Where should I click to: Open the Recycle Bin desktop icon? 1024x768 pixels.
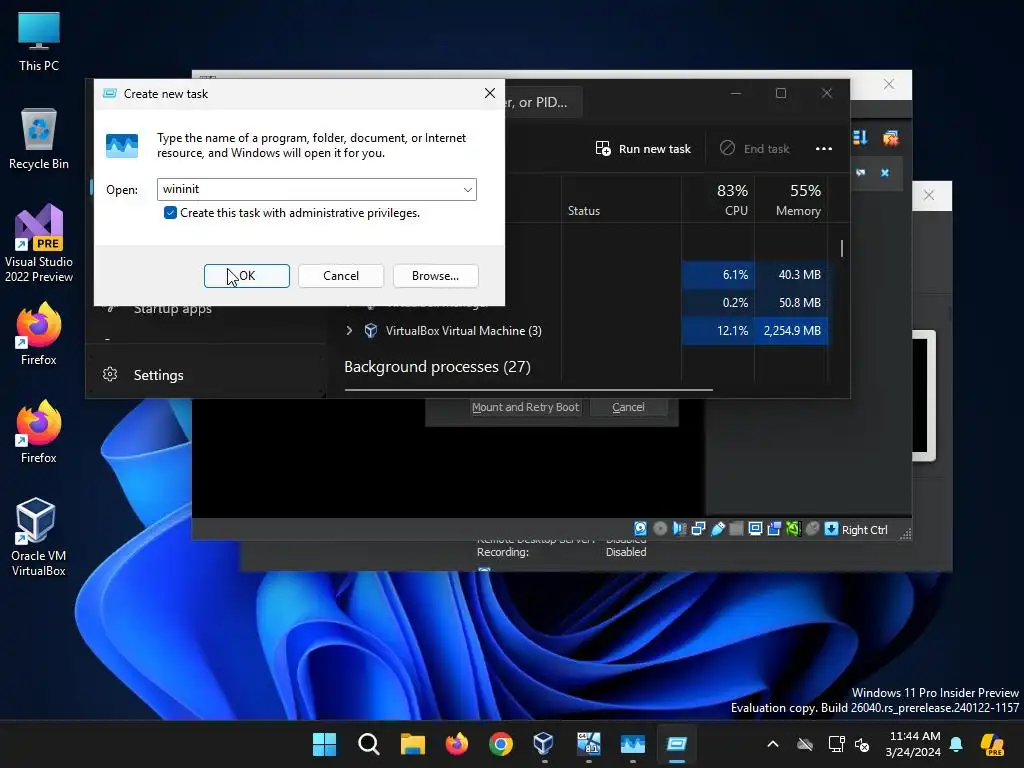(39, 139)
